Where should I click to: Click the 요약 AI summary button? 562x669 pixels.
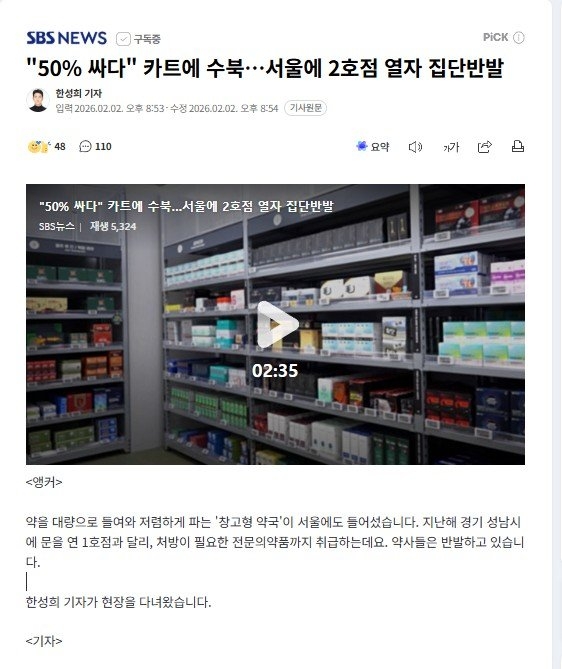373,146
